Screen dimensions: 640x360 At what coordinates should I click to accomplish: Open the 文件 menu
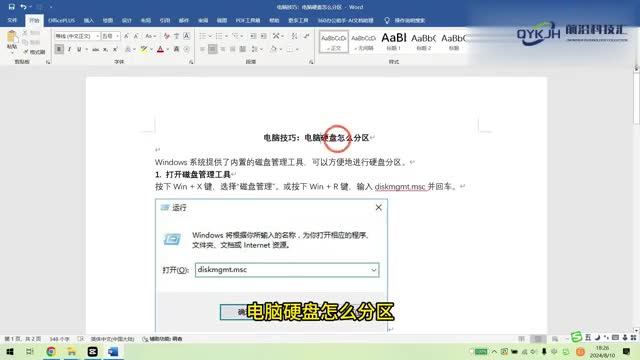pos(12,20)
